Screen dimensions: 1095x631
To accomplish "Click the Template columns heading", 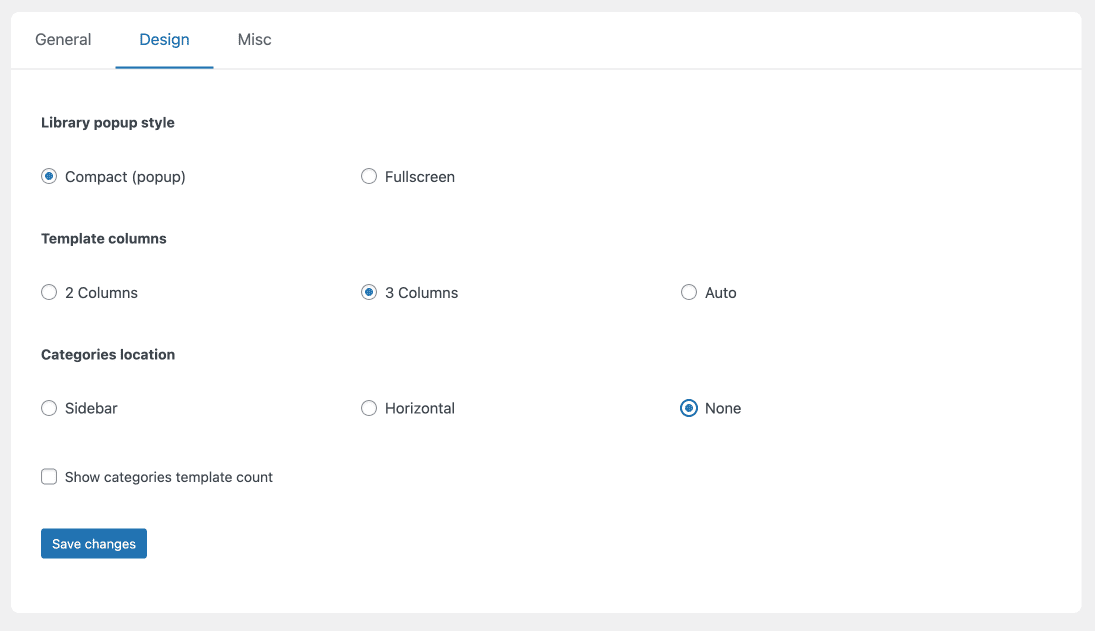I will (103, 239).
